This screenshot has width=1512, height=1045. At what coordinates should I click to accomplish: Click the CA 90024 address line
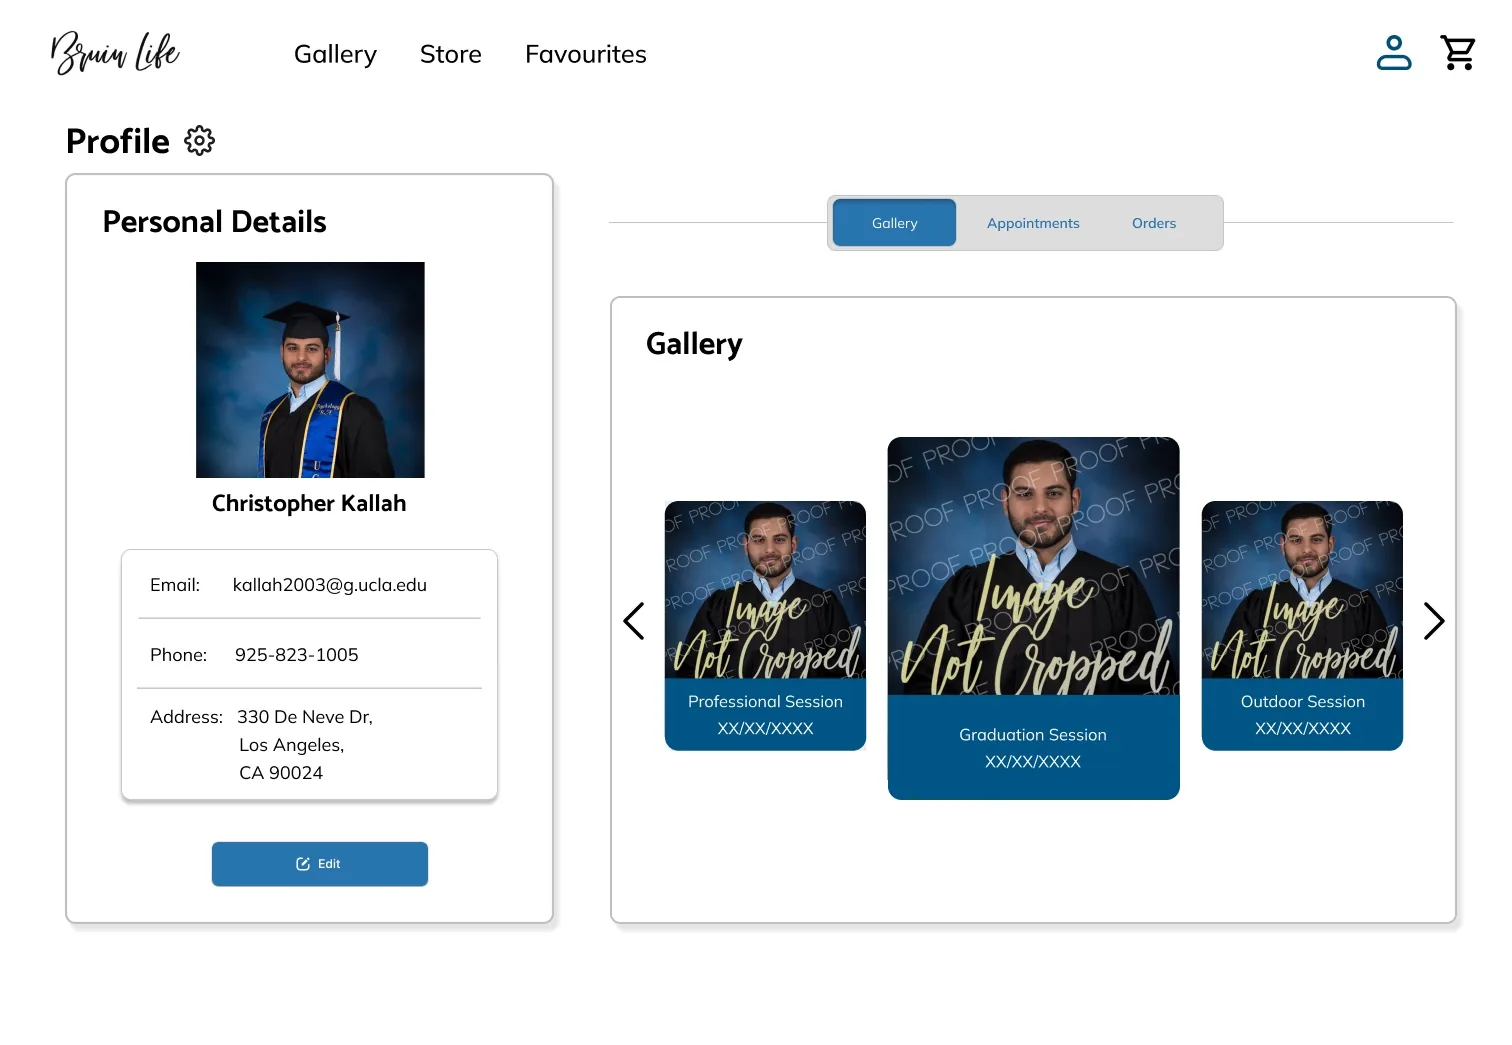281,773
